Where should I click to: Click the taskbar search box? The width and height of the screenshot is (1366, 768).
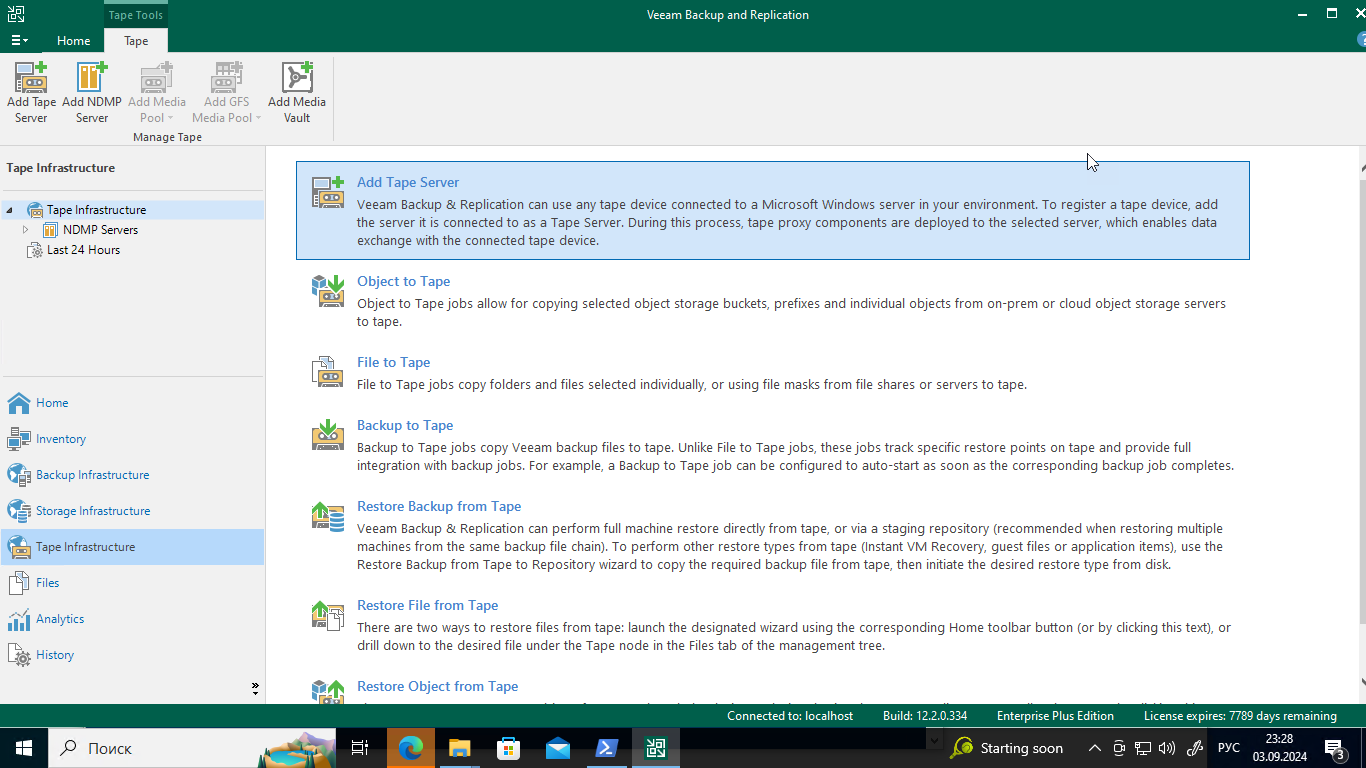190,748
